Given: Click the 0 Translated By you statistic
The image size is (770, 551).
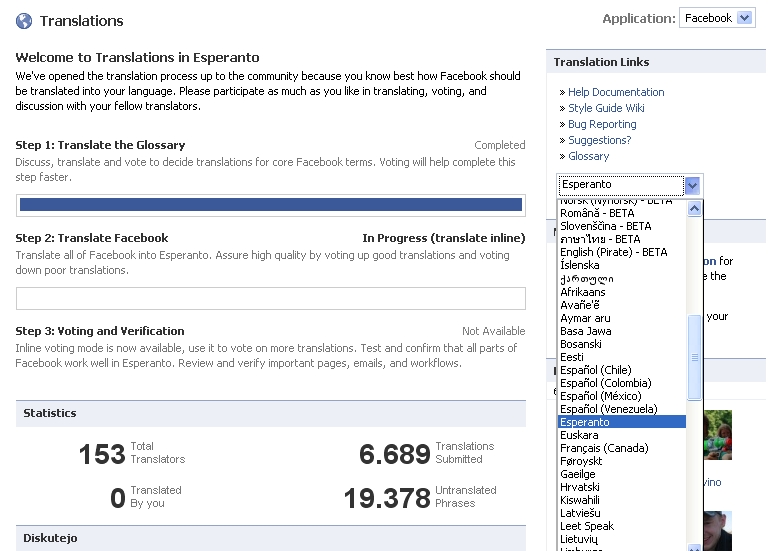Looking at the screenshot, I should pyautogui.click(x=146, y=497).
